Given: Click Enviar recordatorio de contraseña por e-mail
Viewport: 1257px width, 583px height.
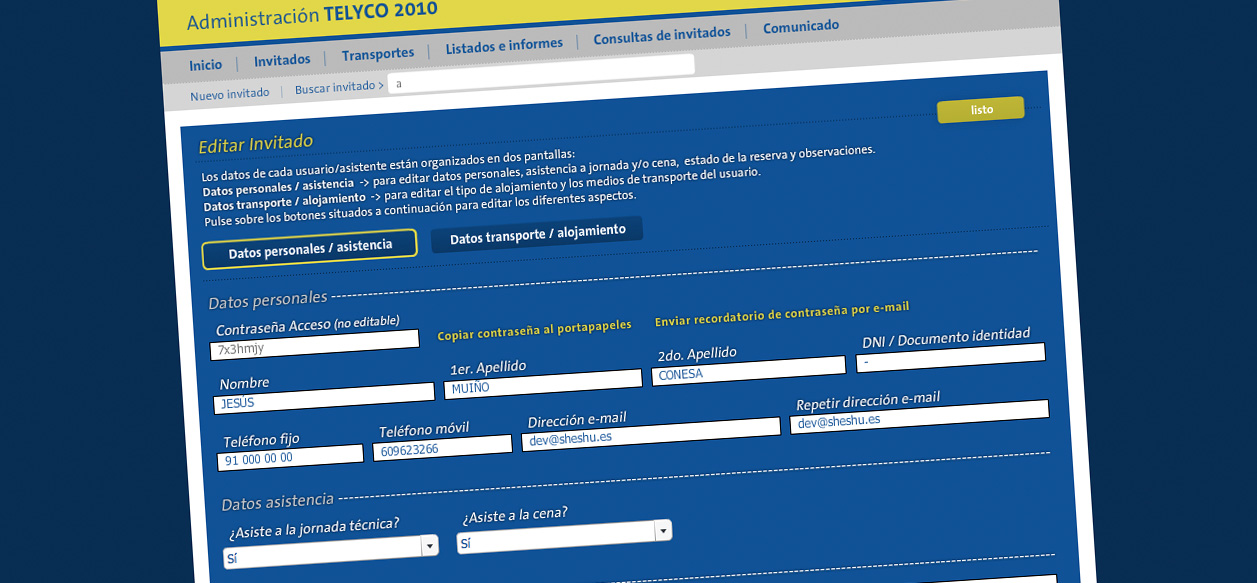Looking at the screenshot, I should 782,314.
